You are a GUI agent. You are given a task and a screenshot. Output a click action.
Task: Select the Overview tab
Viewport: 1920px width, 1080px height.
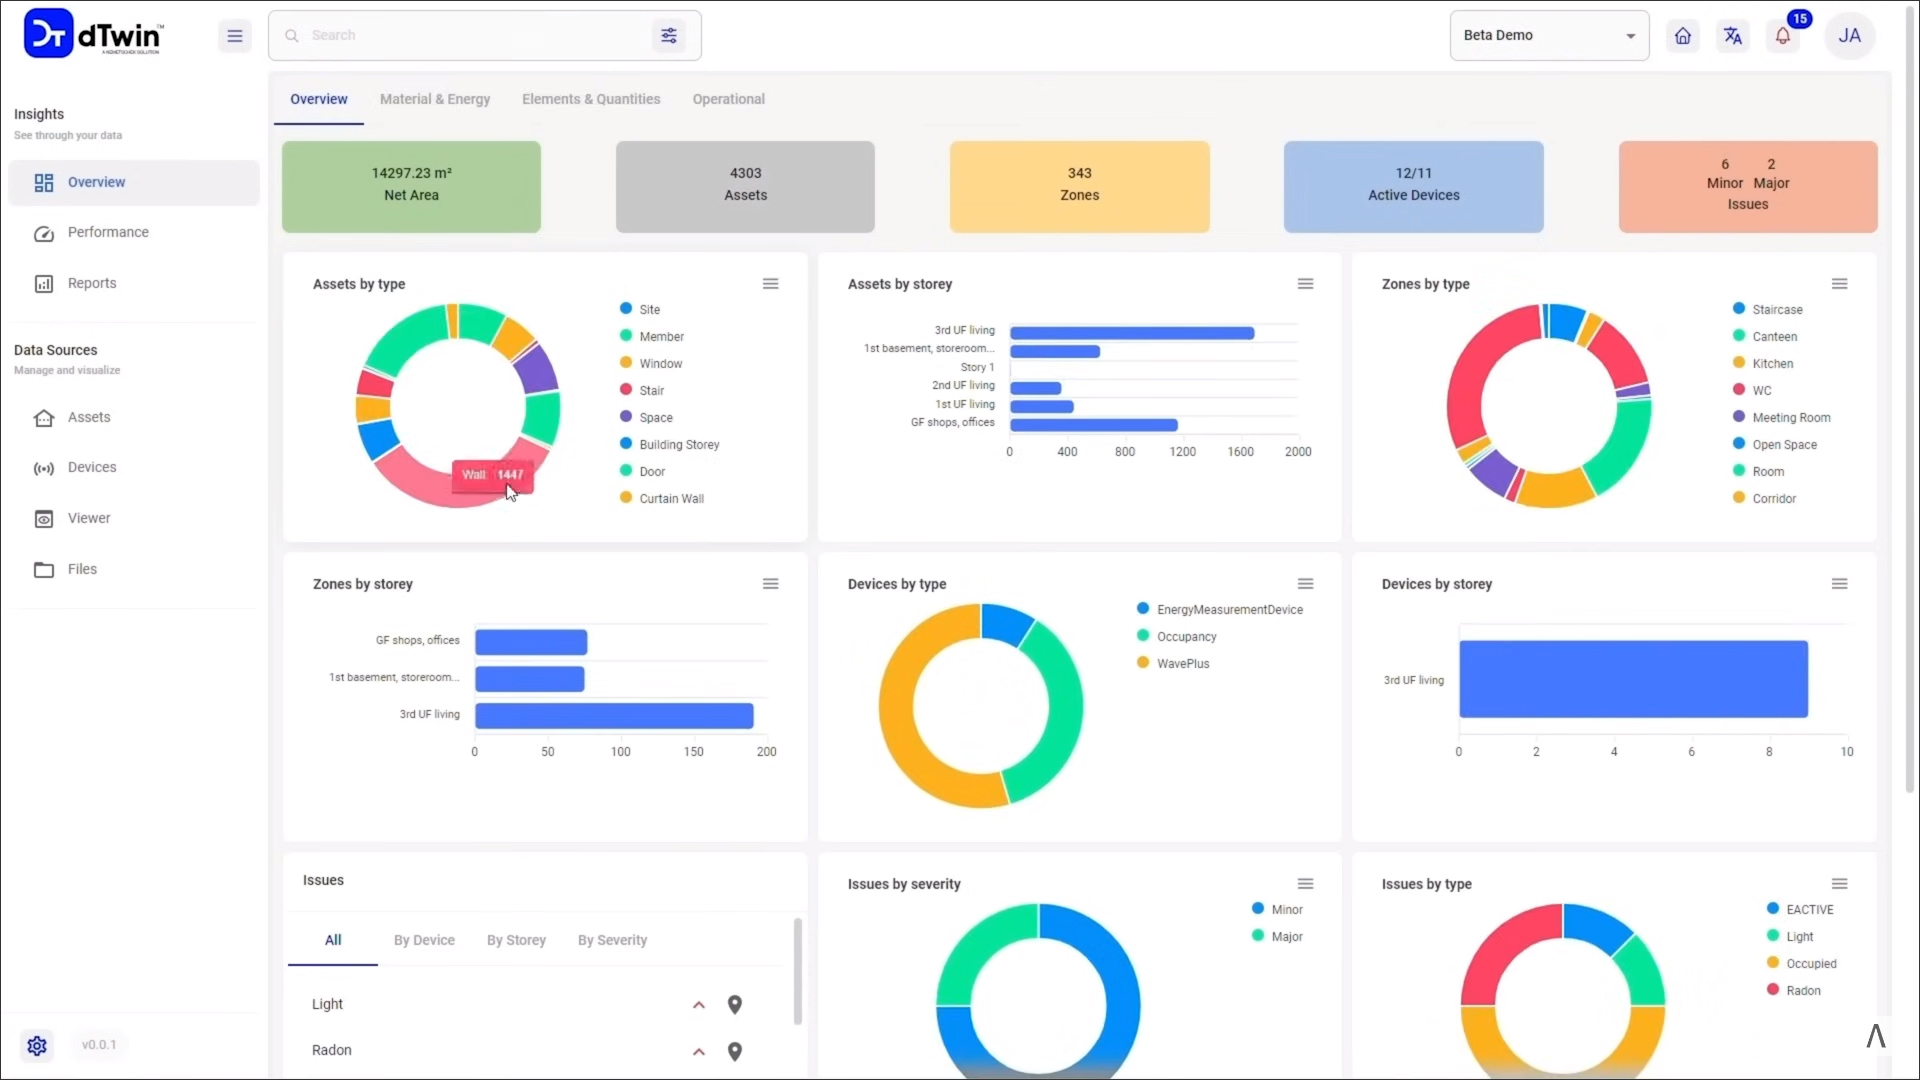319,99
